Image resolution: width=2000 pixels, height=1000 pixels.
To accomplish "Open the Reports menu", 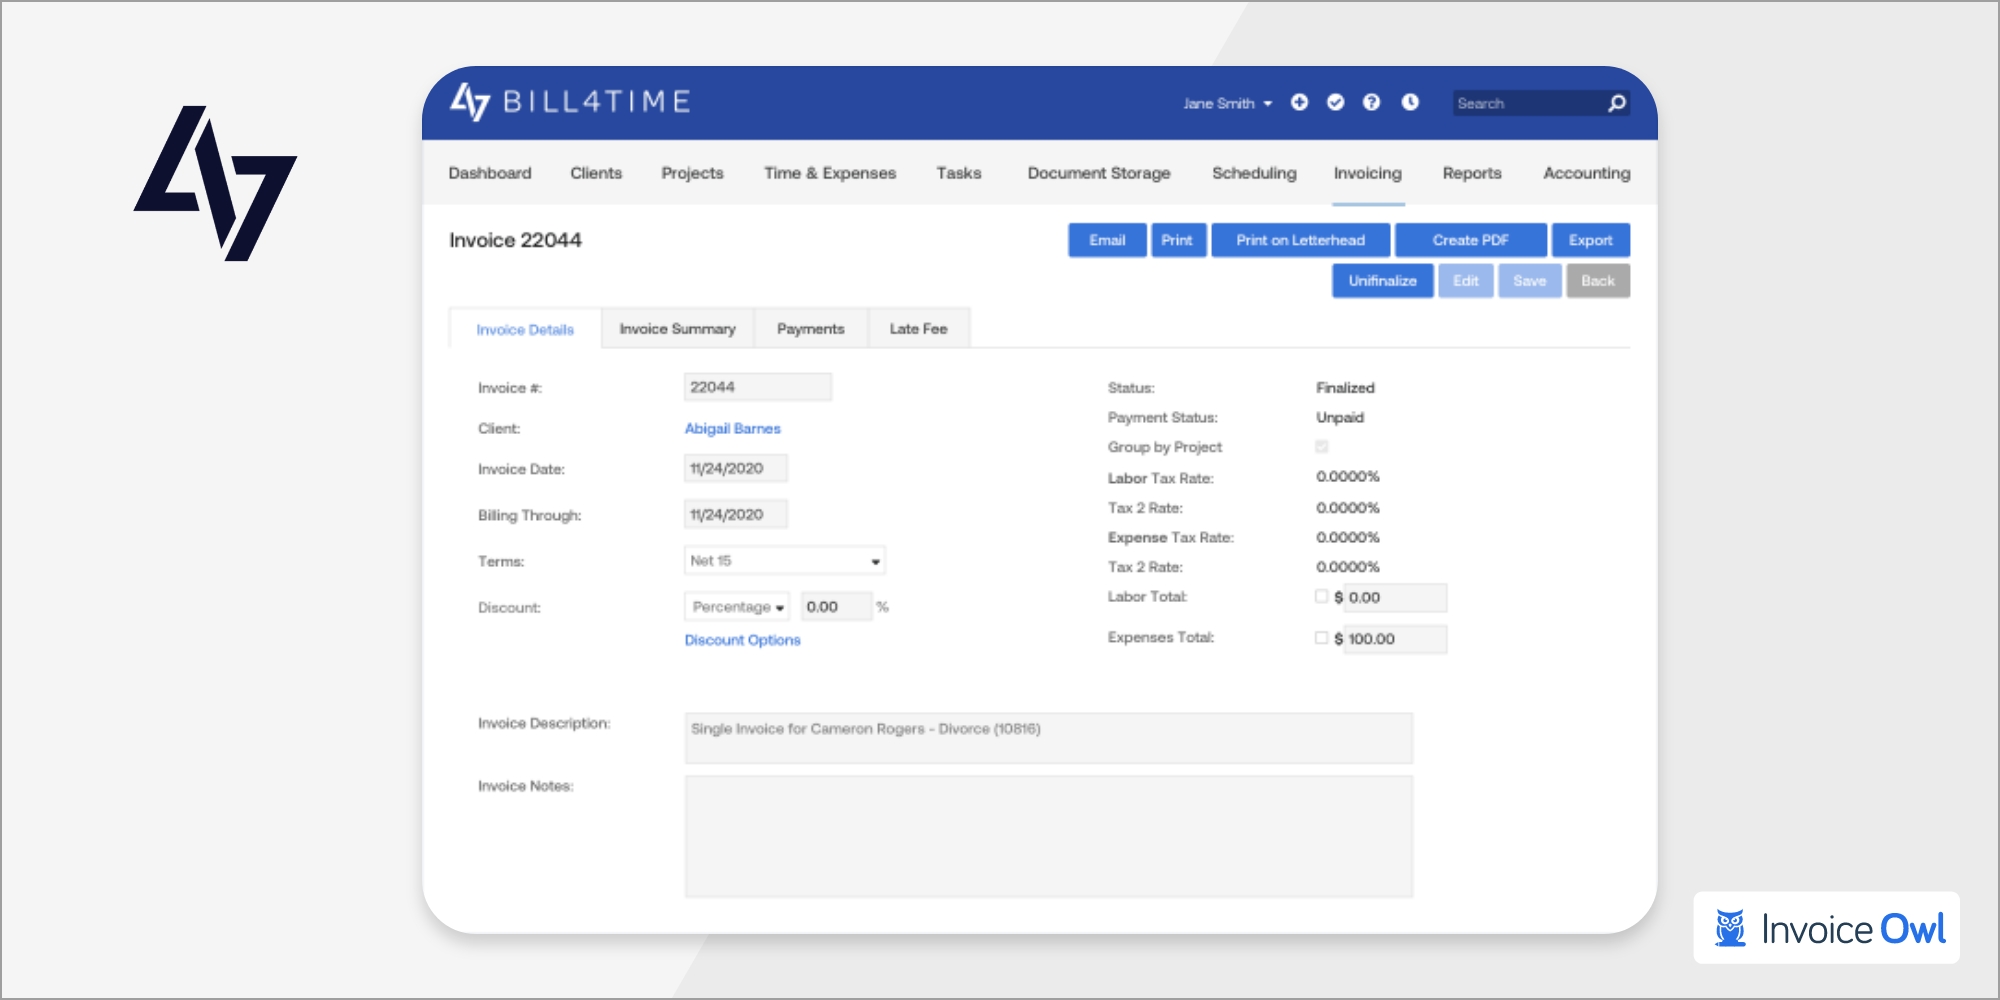I will (1472, 173).
